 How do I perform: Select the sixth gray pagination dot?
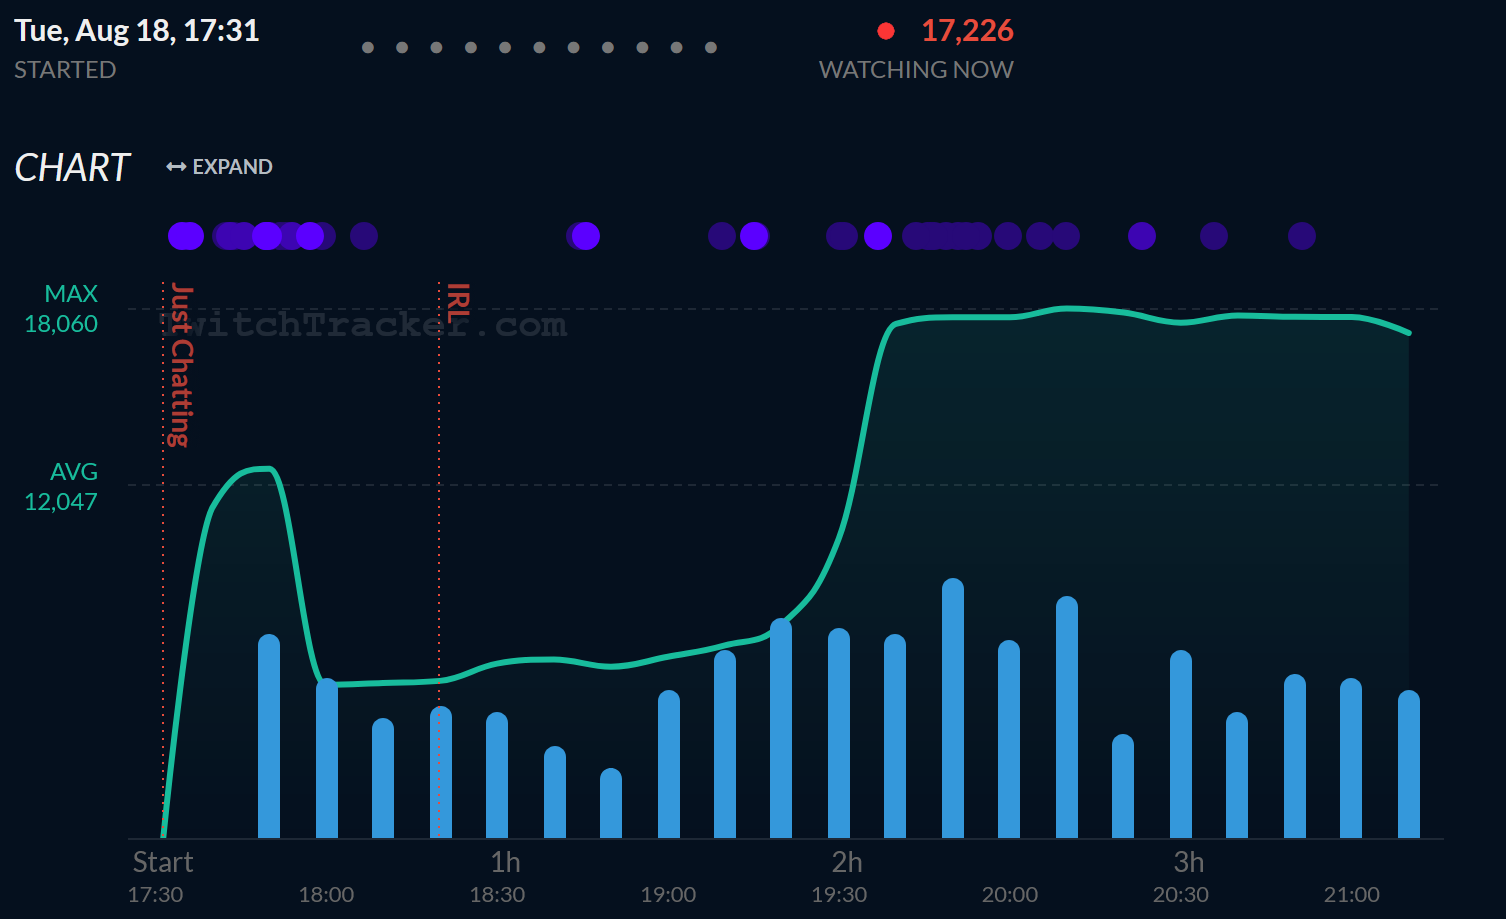click(540, 48)
